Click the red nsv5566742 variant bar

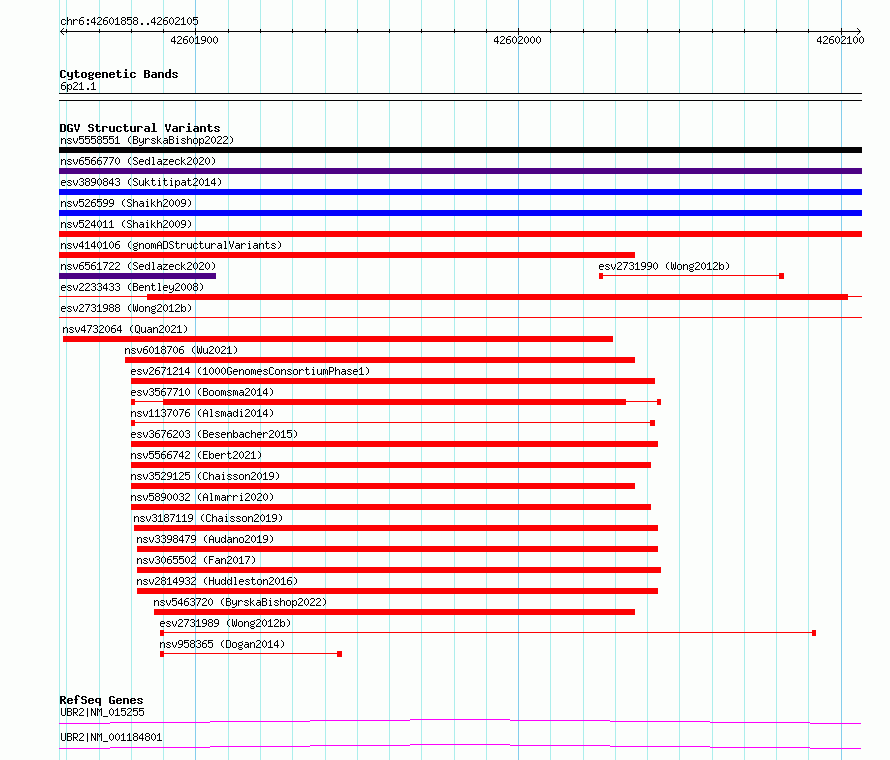click(391, 465)
